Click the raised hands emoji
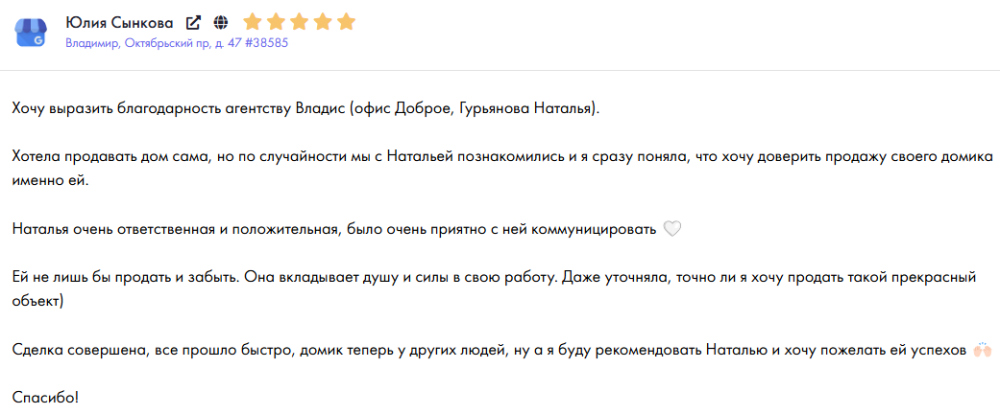Viewport: 1000px width, 414px height. click(x=980, y=350)
